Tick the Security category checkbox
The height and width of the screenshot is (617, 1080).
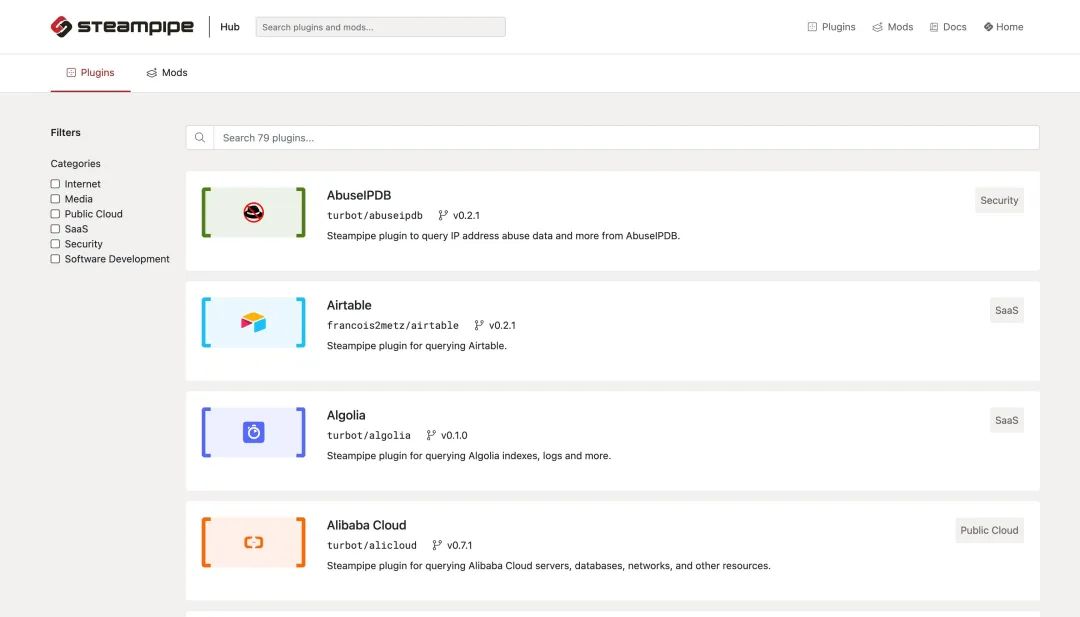click(x=56, y=244)
